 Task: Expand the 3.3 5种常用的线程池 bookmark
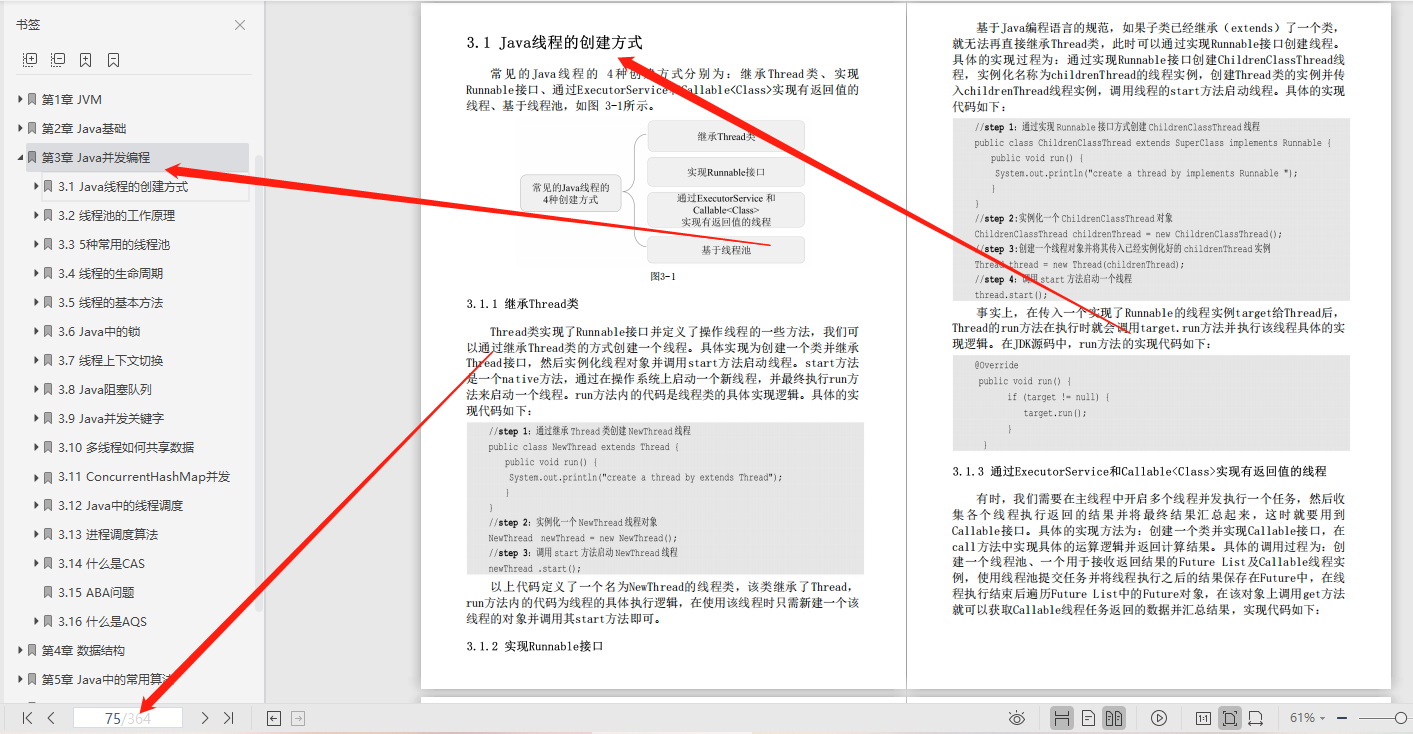[x=36, y=245]
